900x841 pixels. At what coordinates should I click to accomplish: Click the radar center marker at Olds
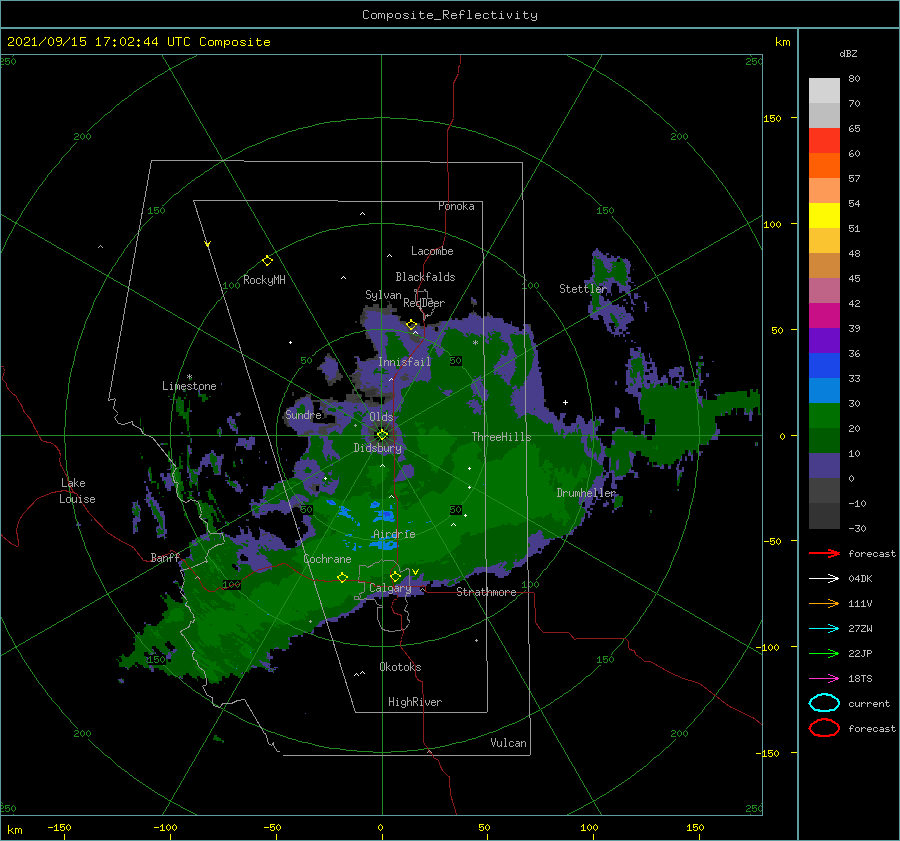click(382, 435)
